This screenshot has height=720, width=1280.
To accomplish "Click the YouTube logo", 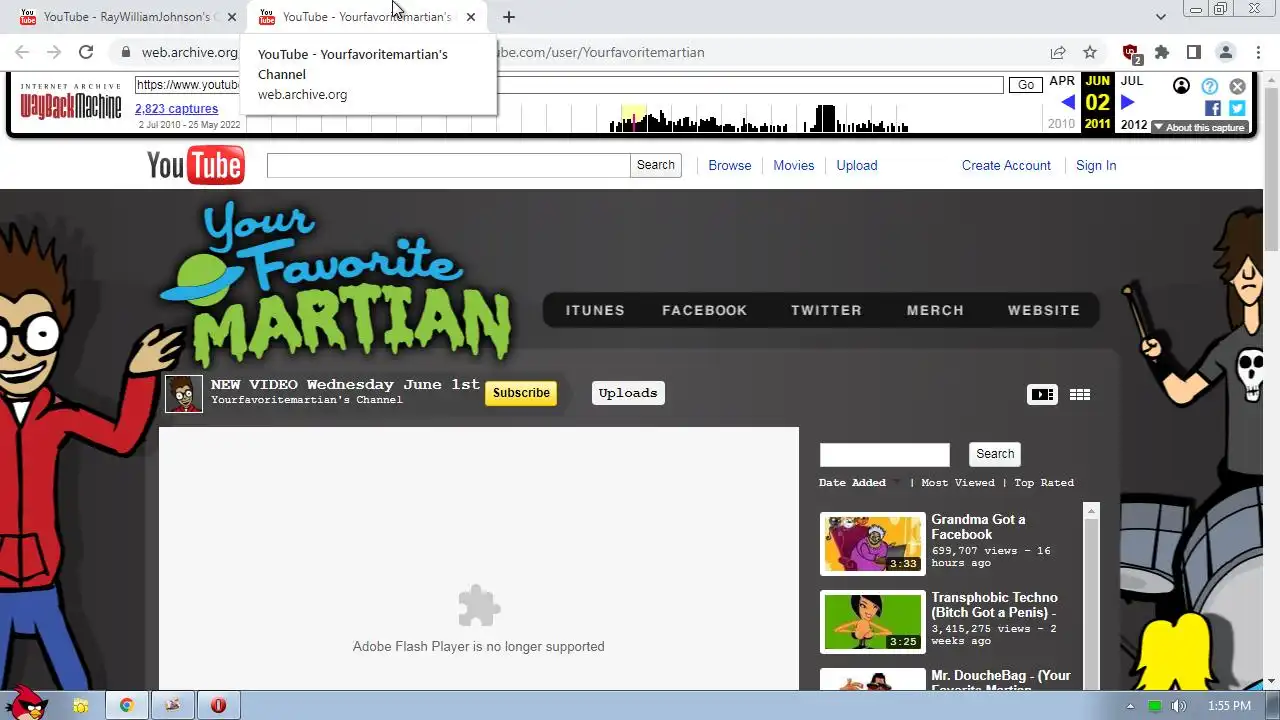I will (195, 166).
